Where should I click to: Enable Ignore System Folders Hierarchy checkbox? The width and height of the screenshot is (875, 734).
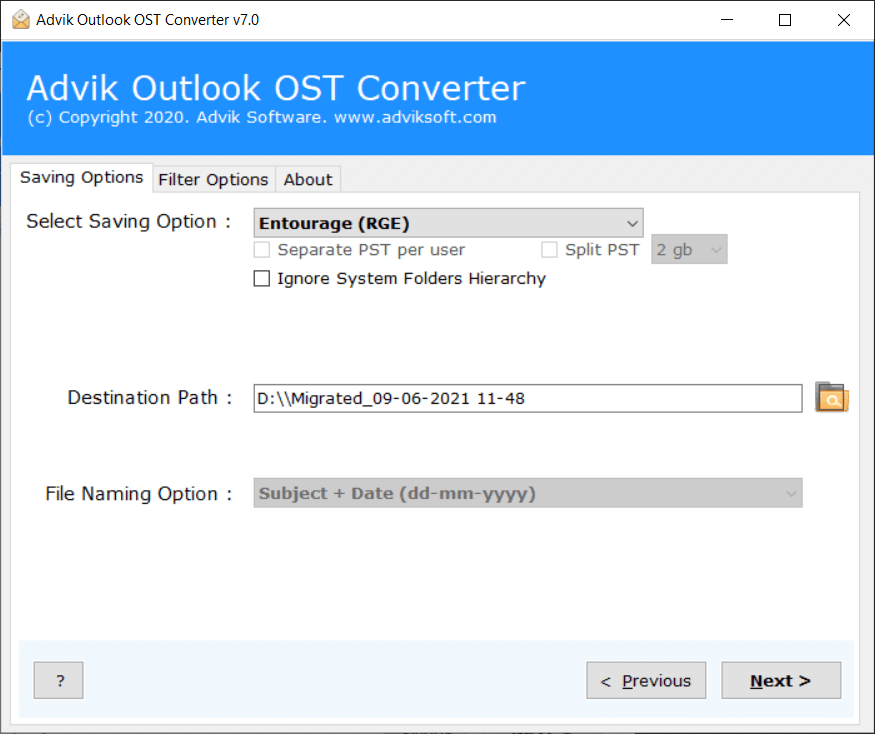[262, 278]
